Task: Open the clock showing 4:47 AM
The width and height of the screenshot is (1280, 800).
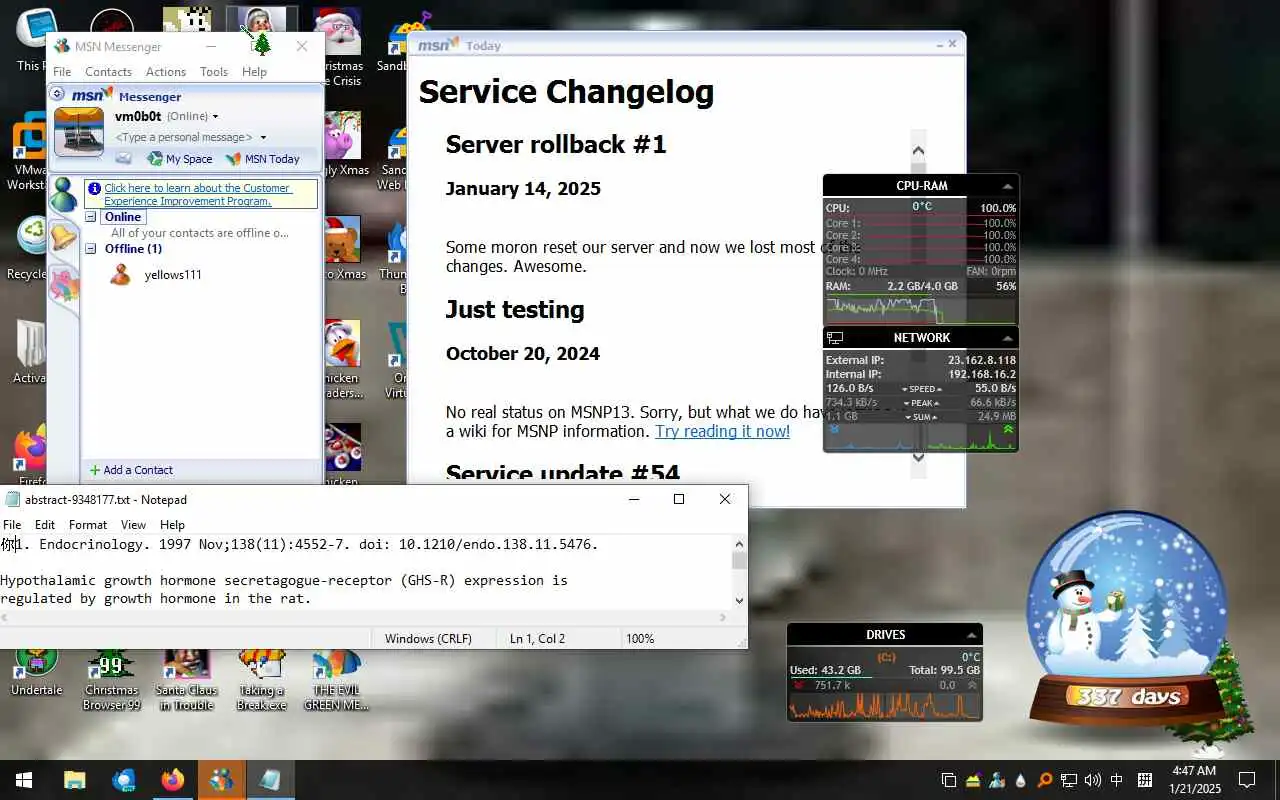Action: (x=1194, y=780)
